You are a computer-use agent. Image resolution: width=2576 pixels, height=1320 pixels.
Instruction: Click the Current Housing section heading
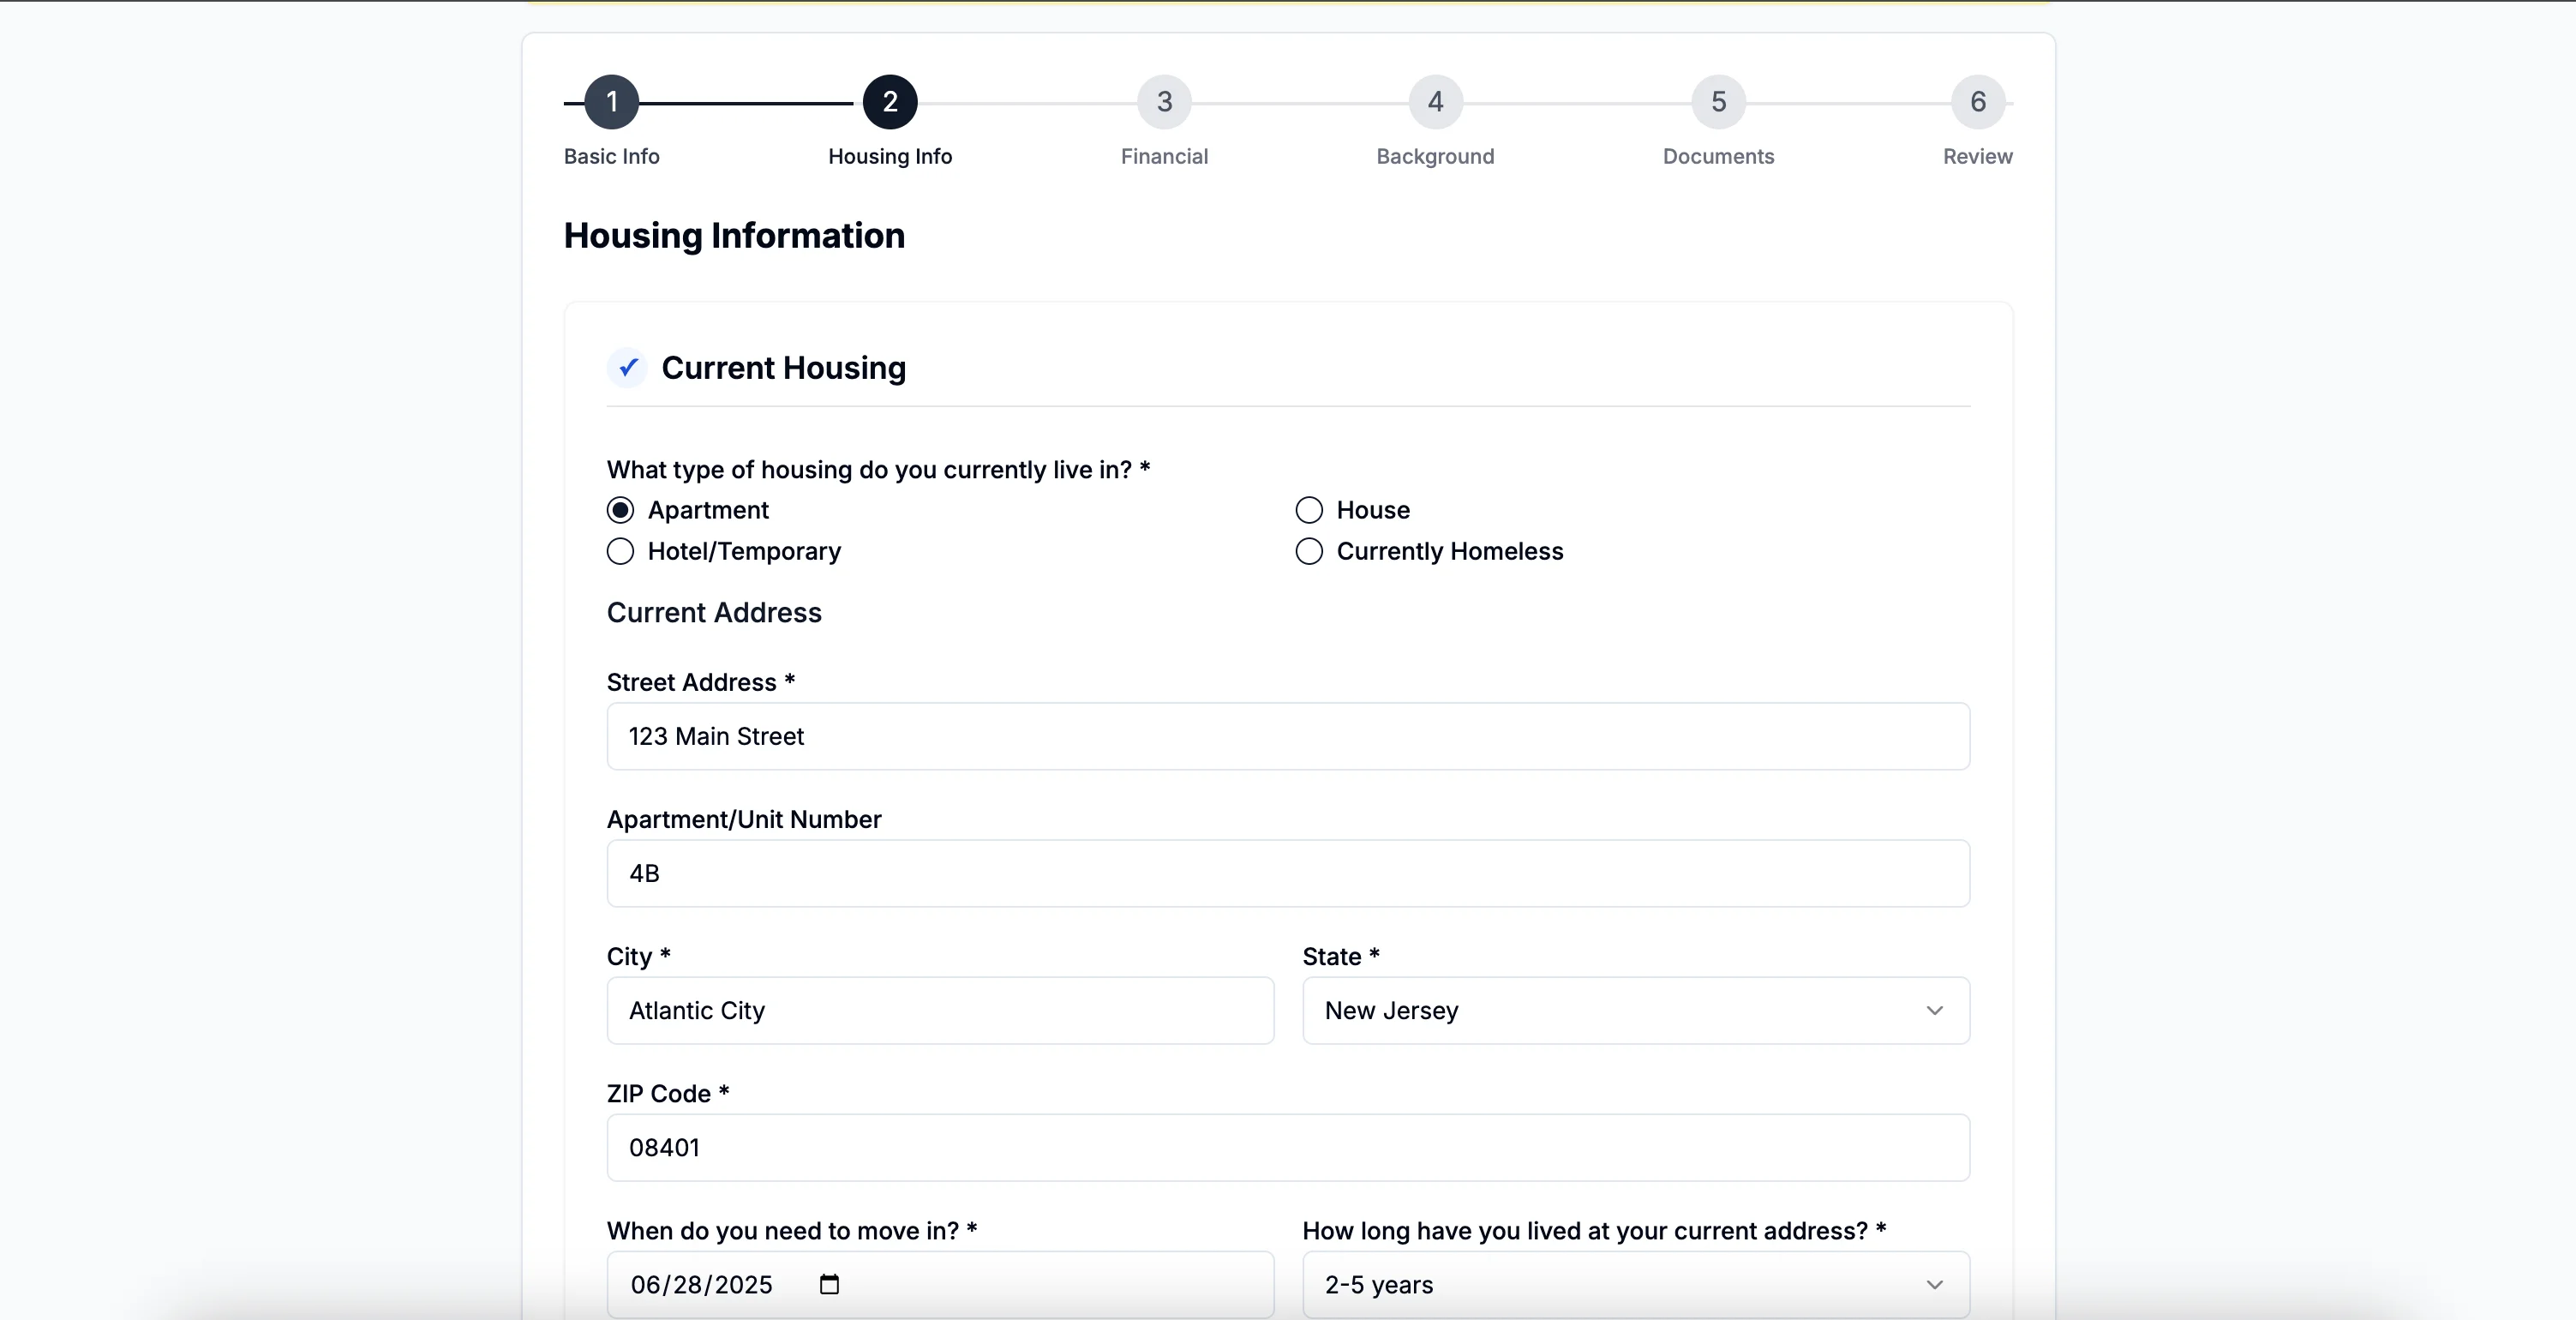(x=784, y=368)
